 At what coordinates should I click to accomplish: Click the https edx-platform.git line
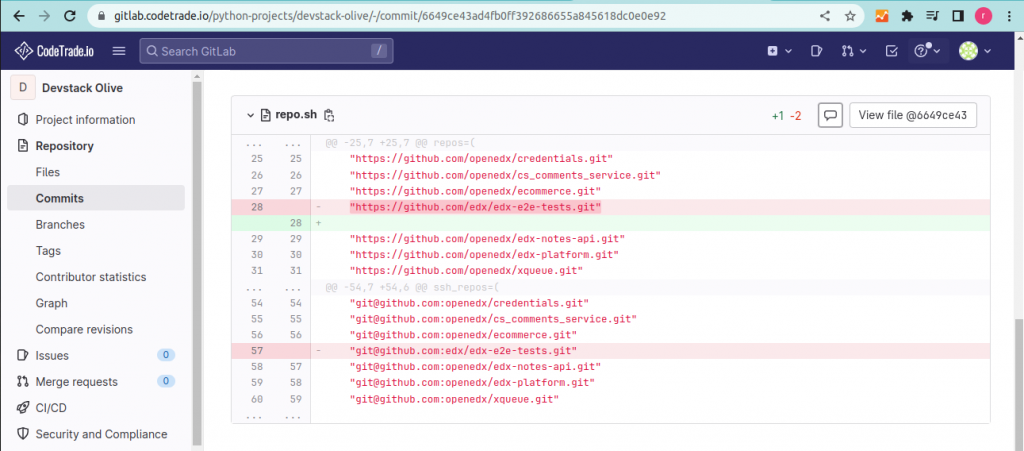[484, 255]
